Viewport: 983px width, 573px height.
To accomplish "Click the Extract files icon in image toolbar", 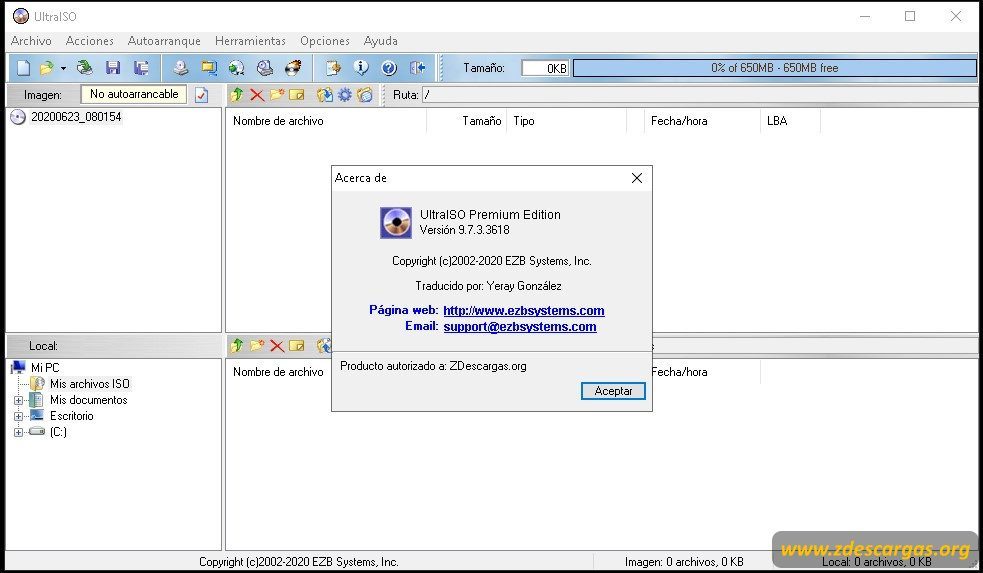I will tap(325, 95).
